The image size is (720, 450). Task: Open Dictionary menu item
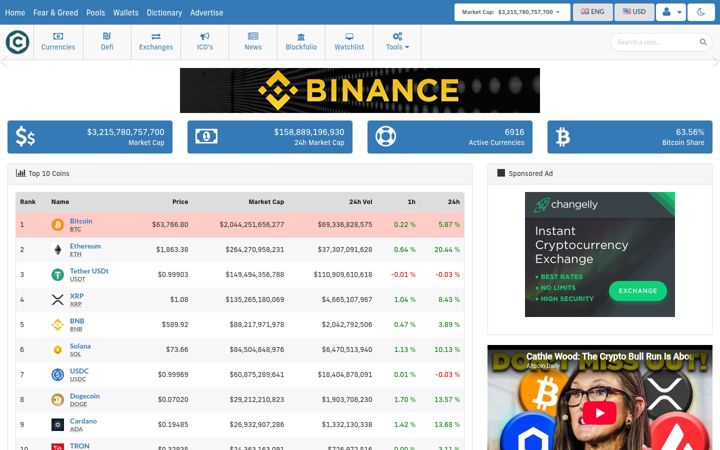coord(164,13)
